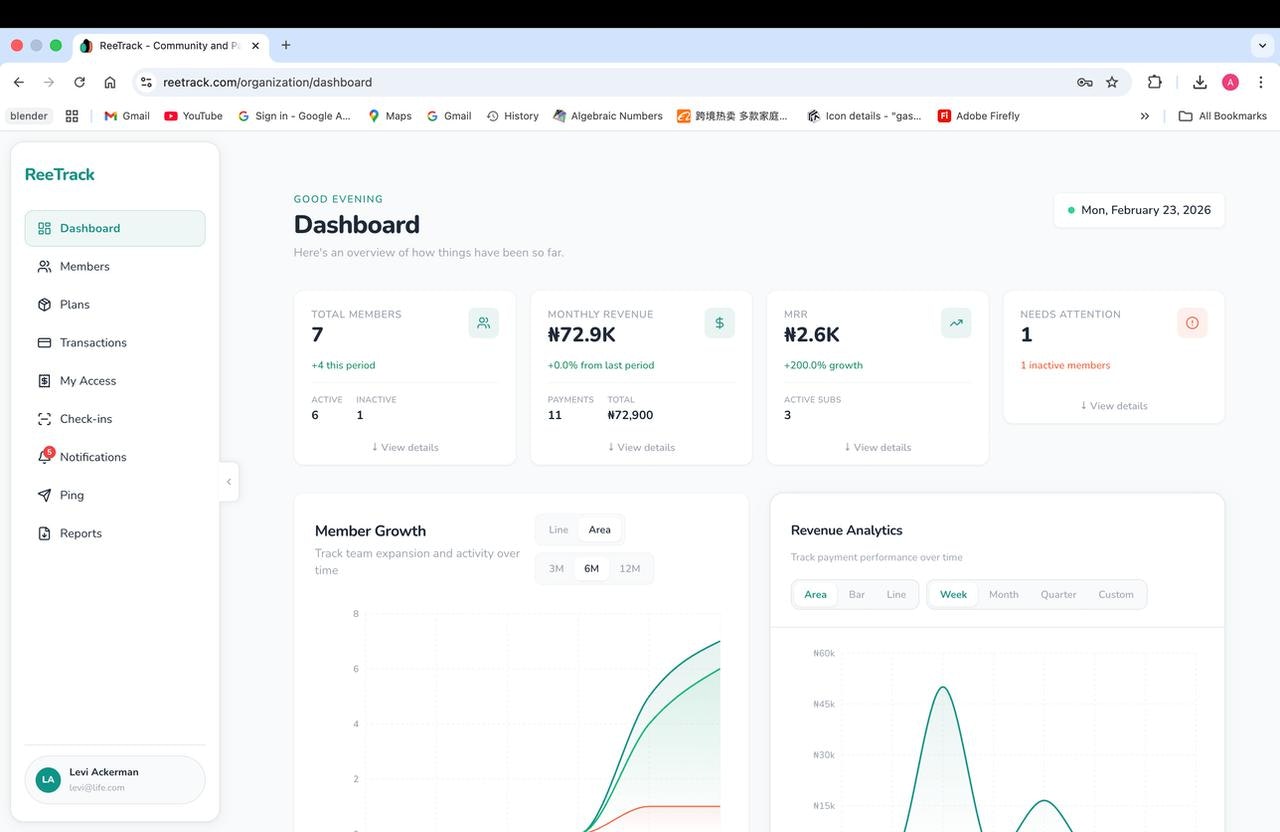Viewport: 1280px width, 832px height.
Task: Expand View details on the Total Members card
Action: point(404,447)
